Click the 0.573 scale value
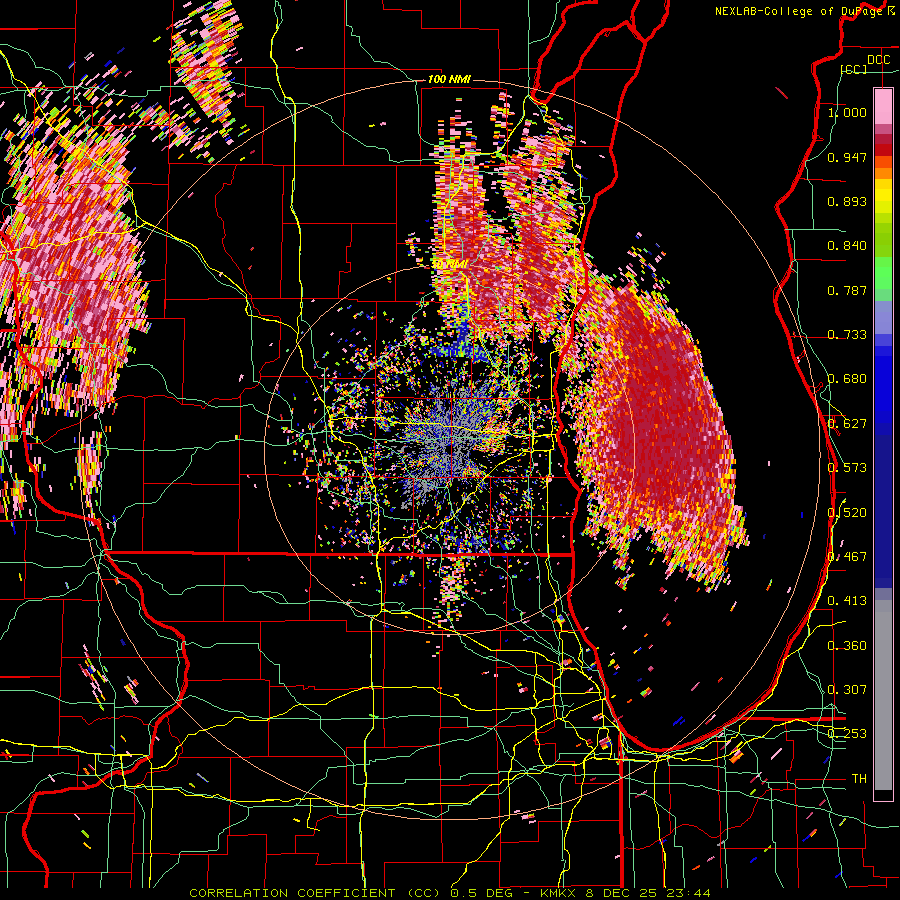The height and width of the screenshot is (900, 900). click(847, 468)
